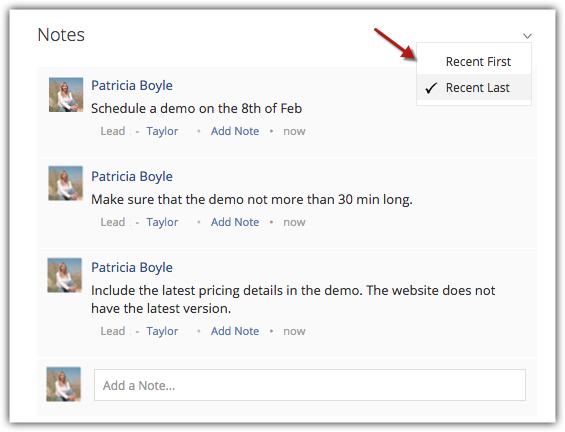This screenshot has height=432, width=565.
Task: Select text 'Schedule a demo on the 8th of Feb'
Action: (x=196, y=108)
